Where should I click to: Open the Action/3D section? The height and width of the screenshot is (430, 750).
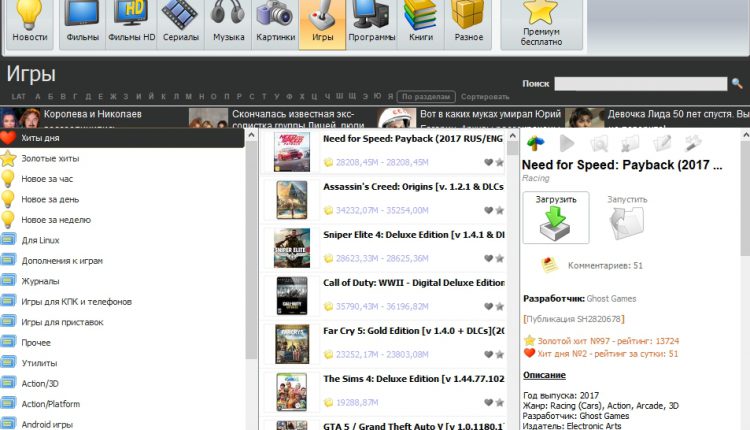(40, 384)
